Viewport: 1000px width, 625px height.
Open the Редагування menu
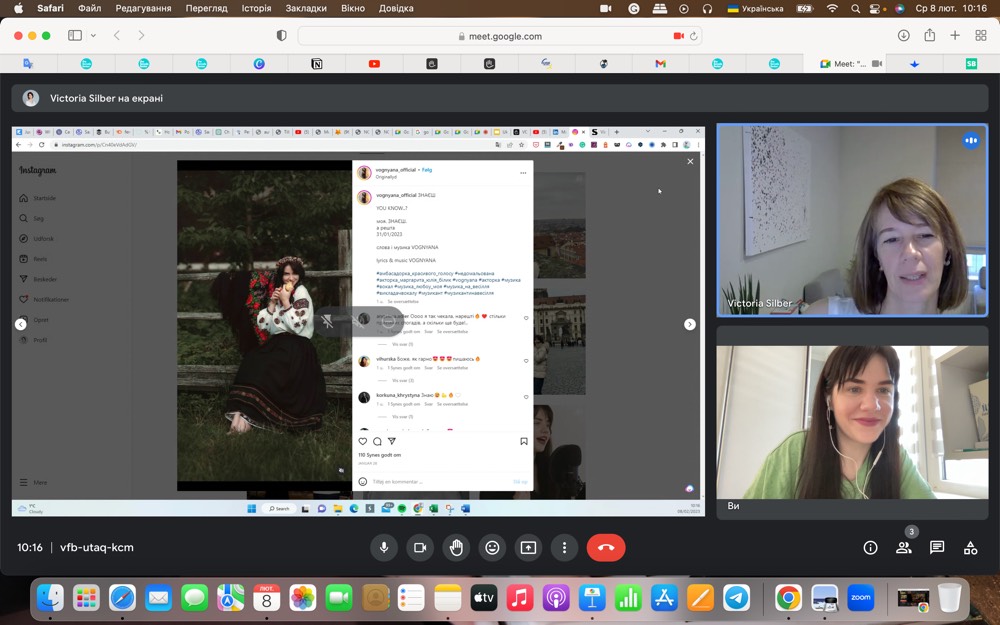coord(143,8)
